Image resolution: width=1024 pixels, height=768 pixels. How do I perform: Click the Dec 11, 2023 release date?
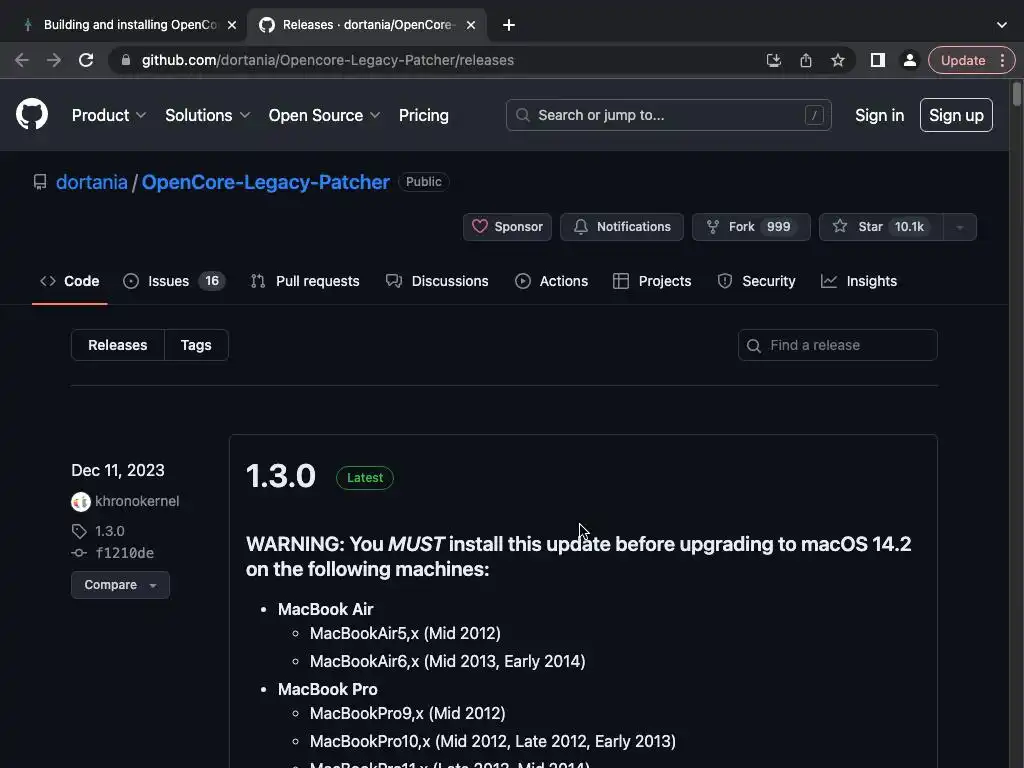118,470
